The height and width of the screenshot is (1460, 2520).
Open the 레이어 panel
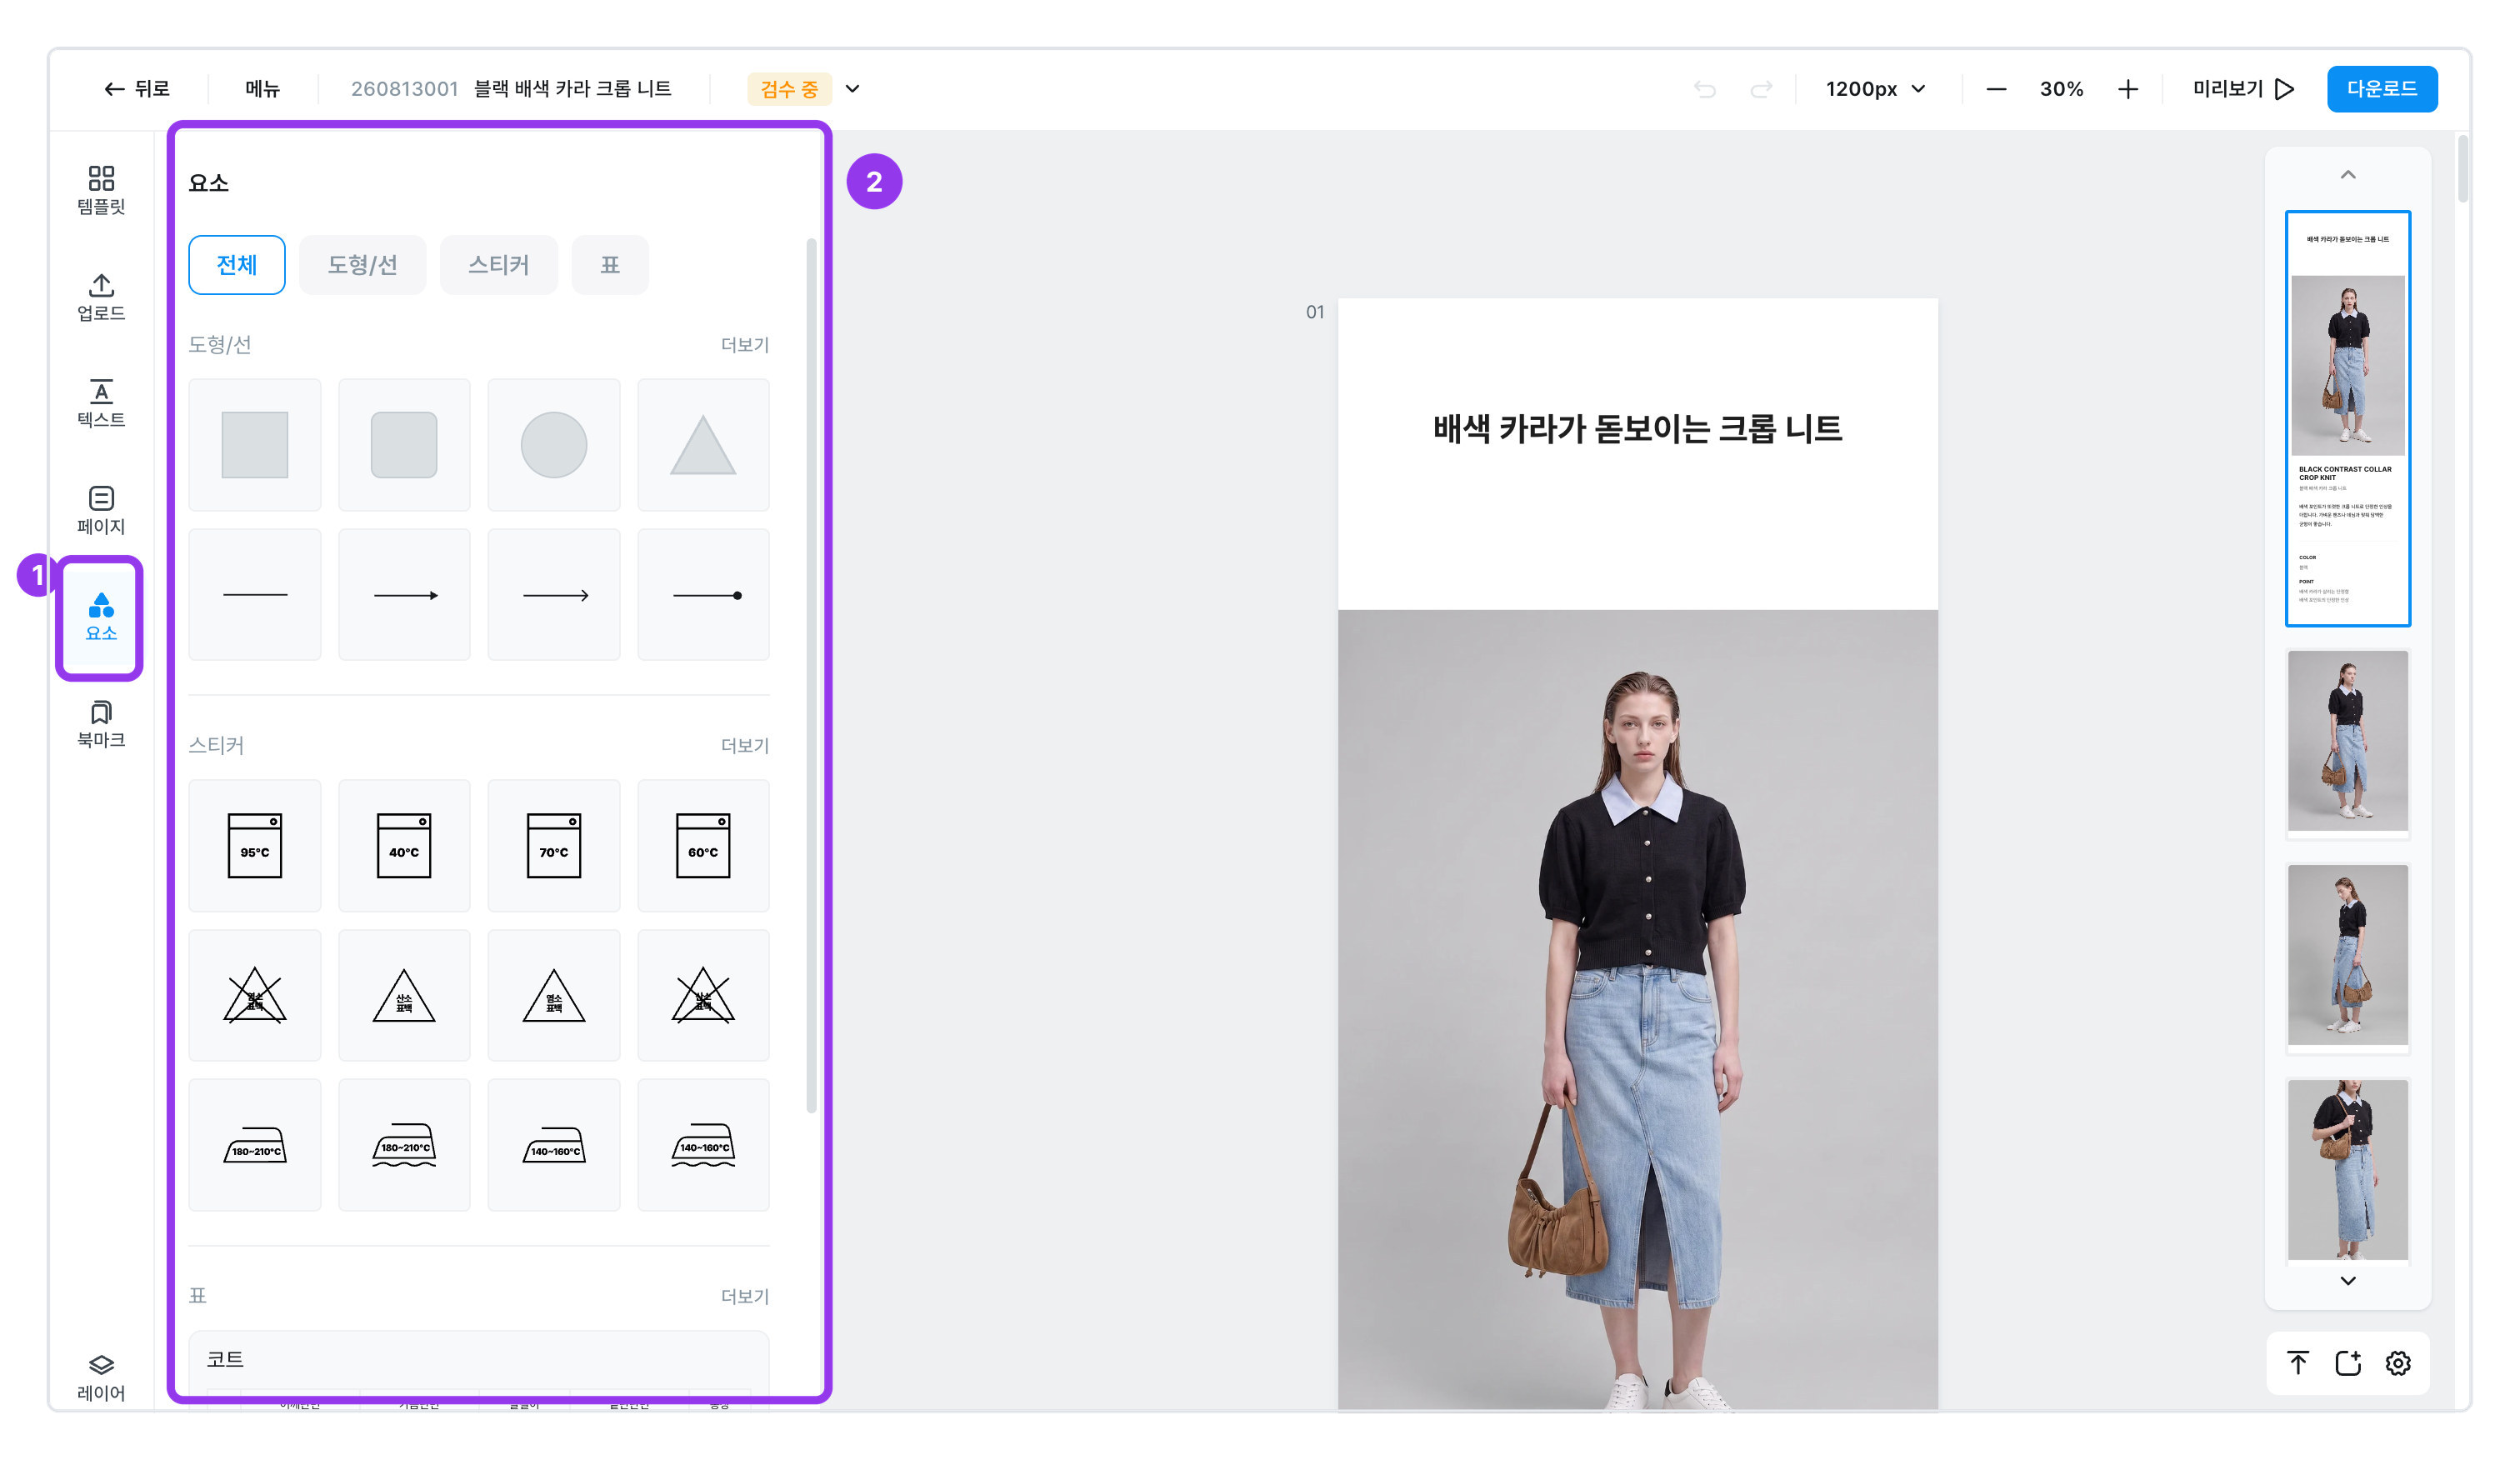(x=101, y=1377)
